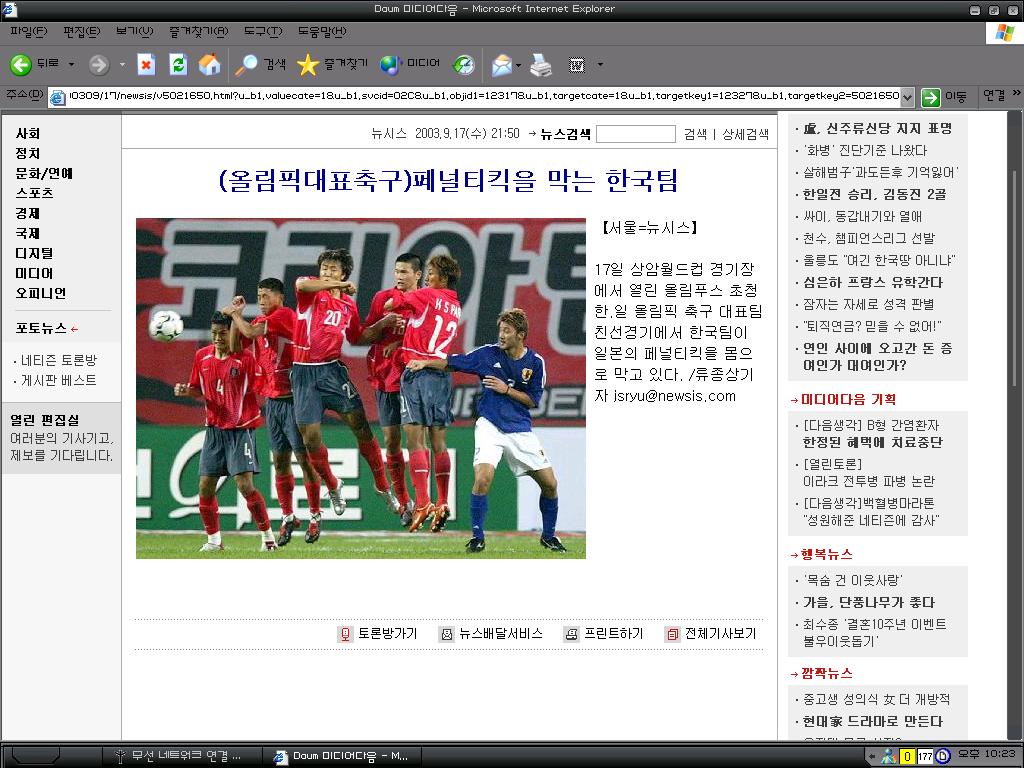
Task: Click the 뉴스검색 text input field
Action: coord(635,134)
